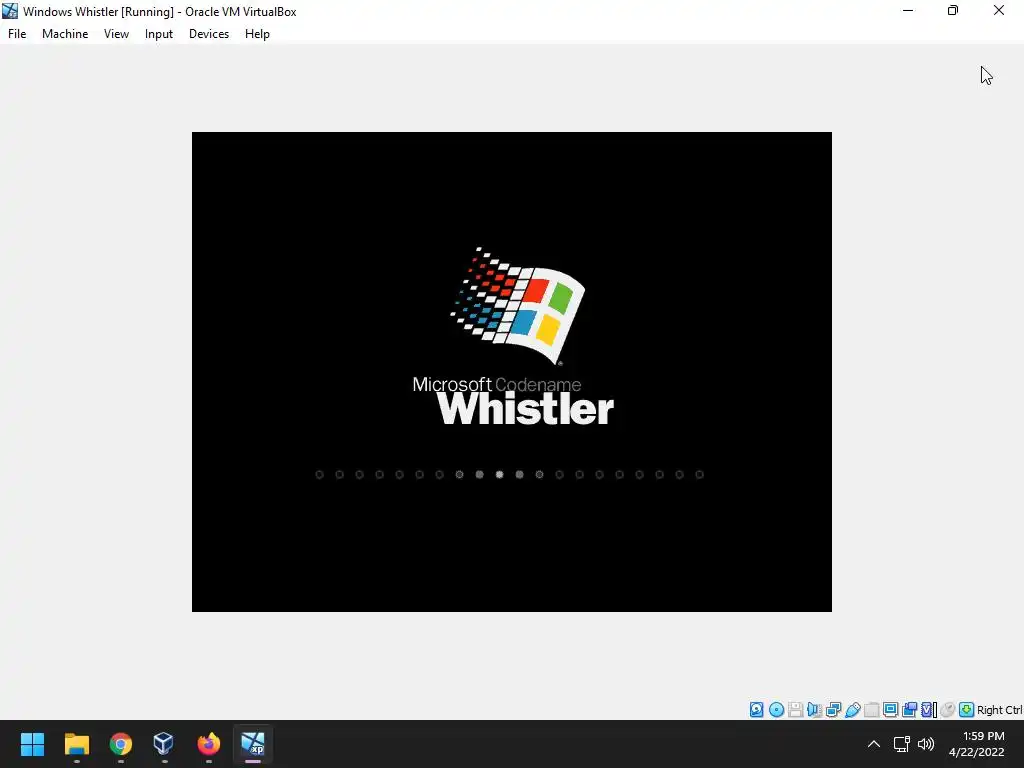Open the network tray icon

click(x=902, y=744)
